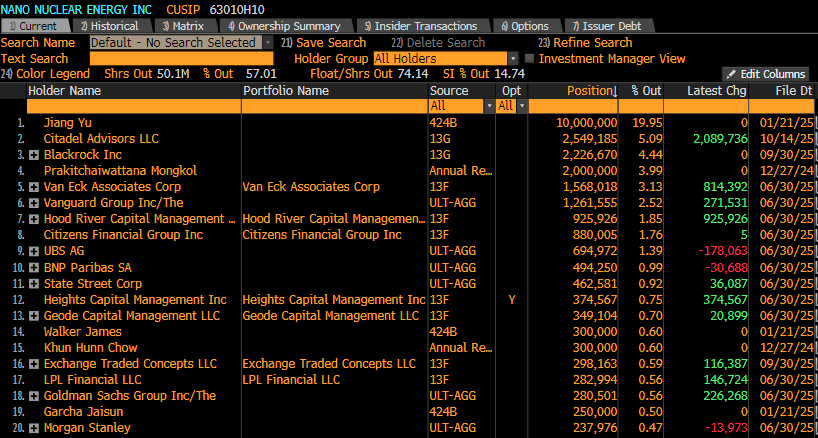Select holder LPL Financial LLC

pyautogui.click(x=92, y=380)
